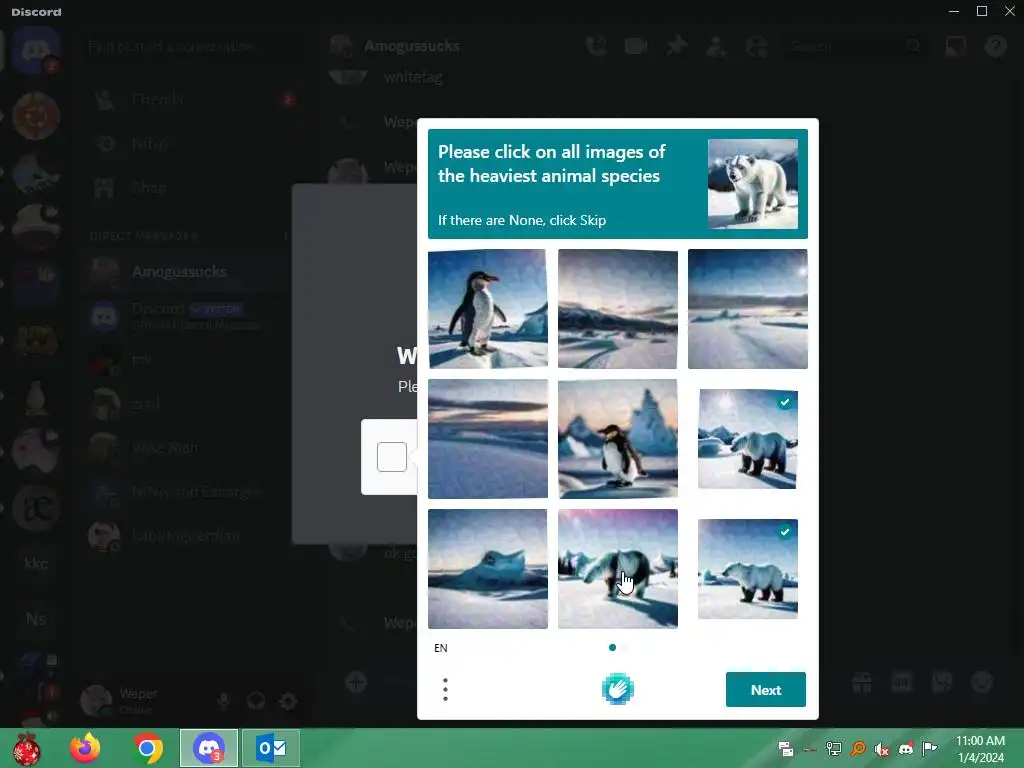Screen dimensions: 1024x768
Task: Launch Firefox from the taskbar
Action: [x=86, y=748]
